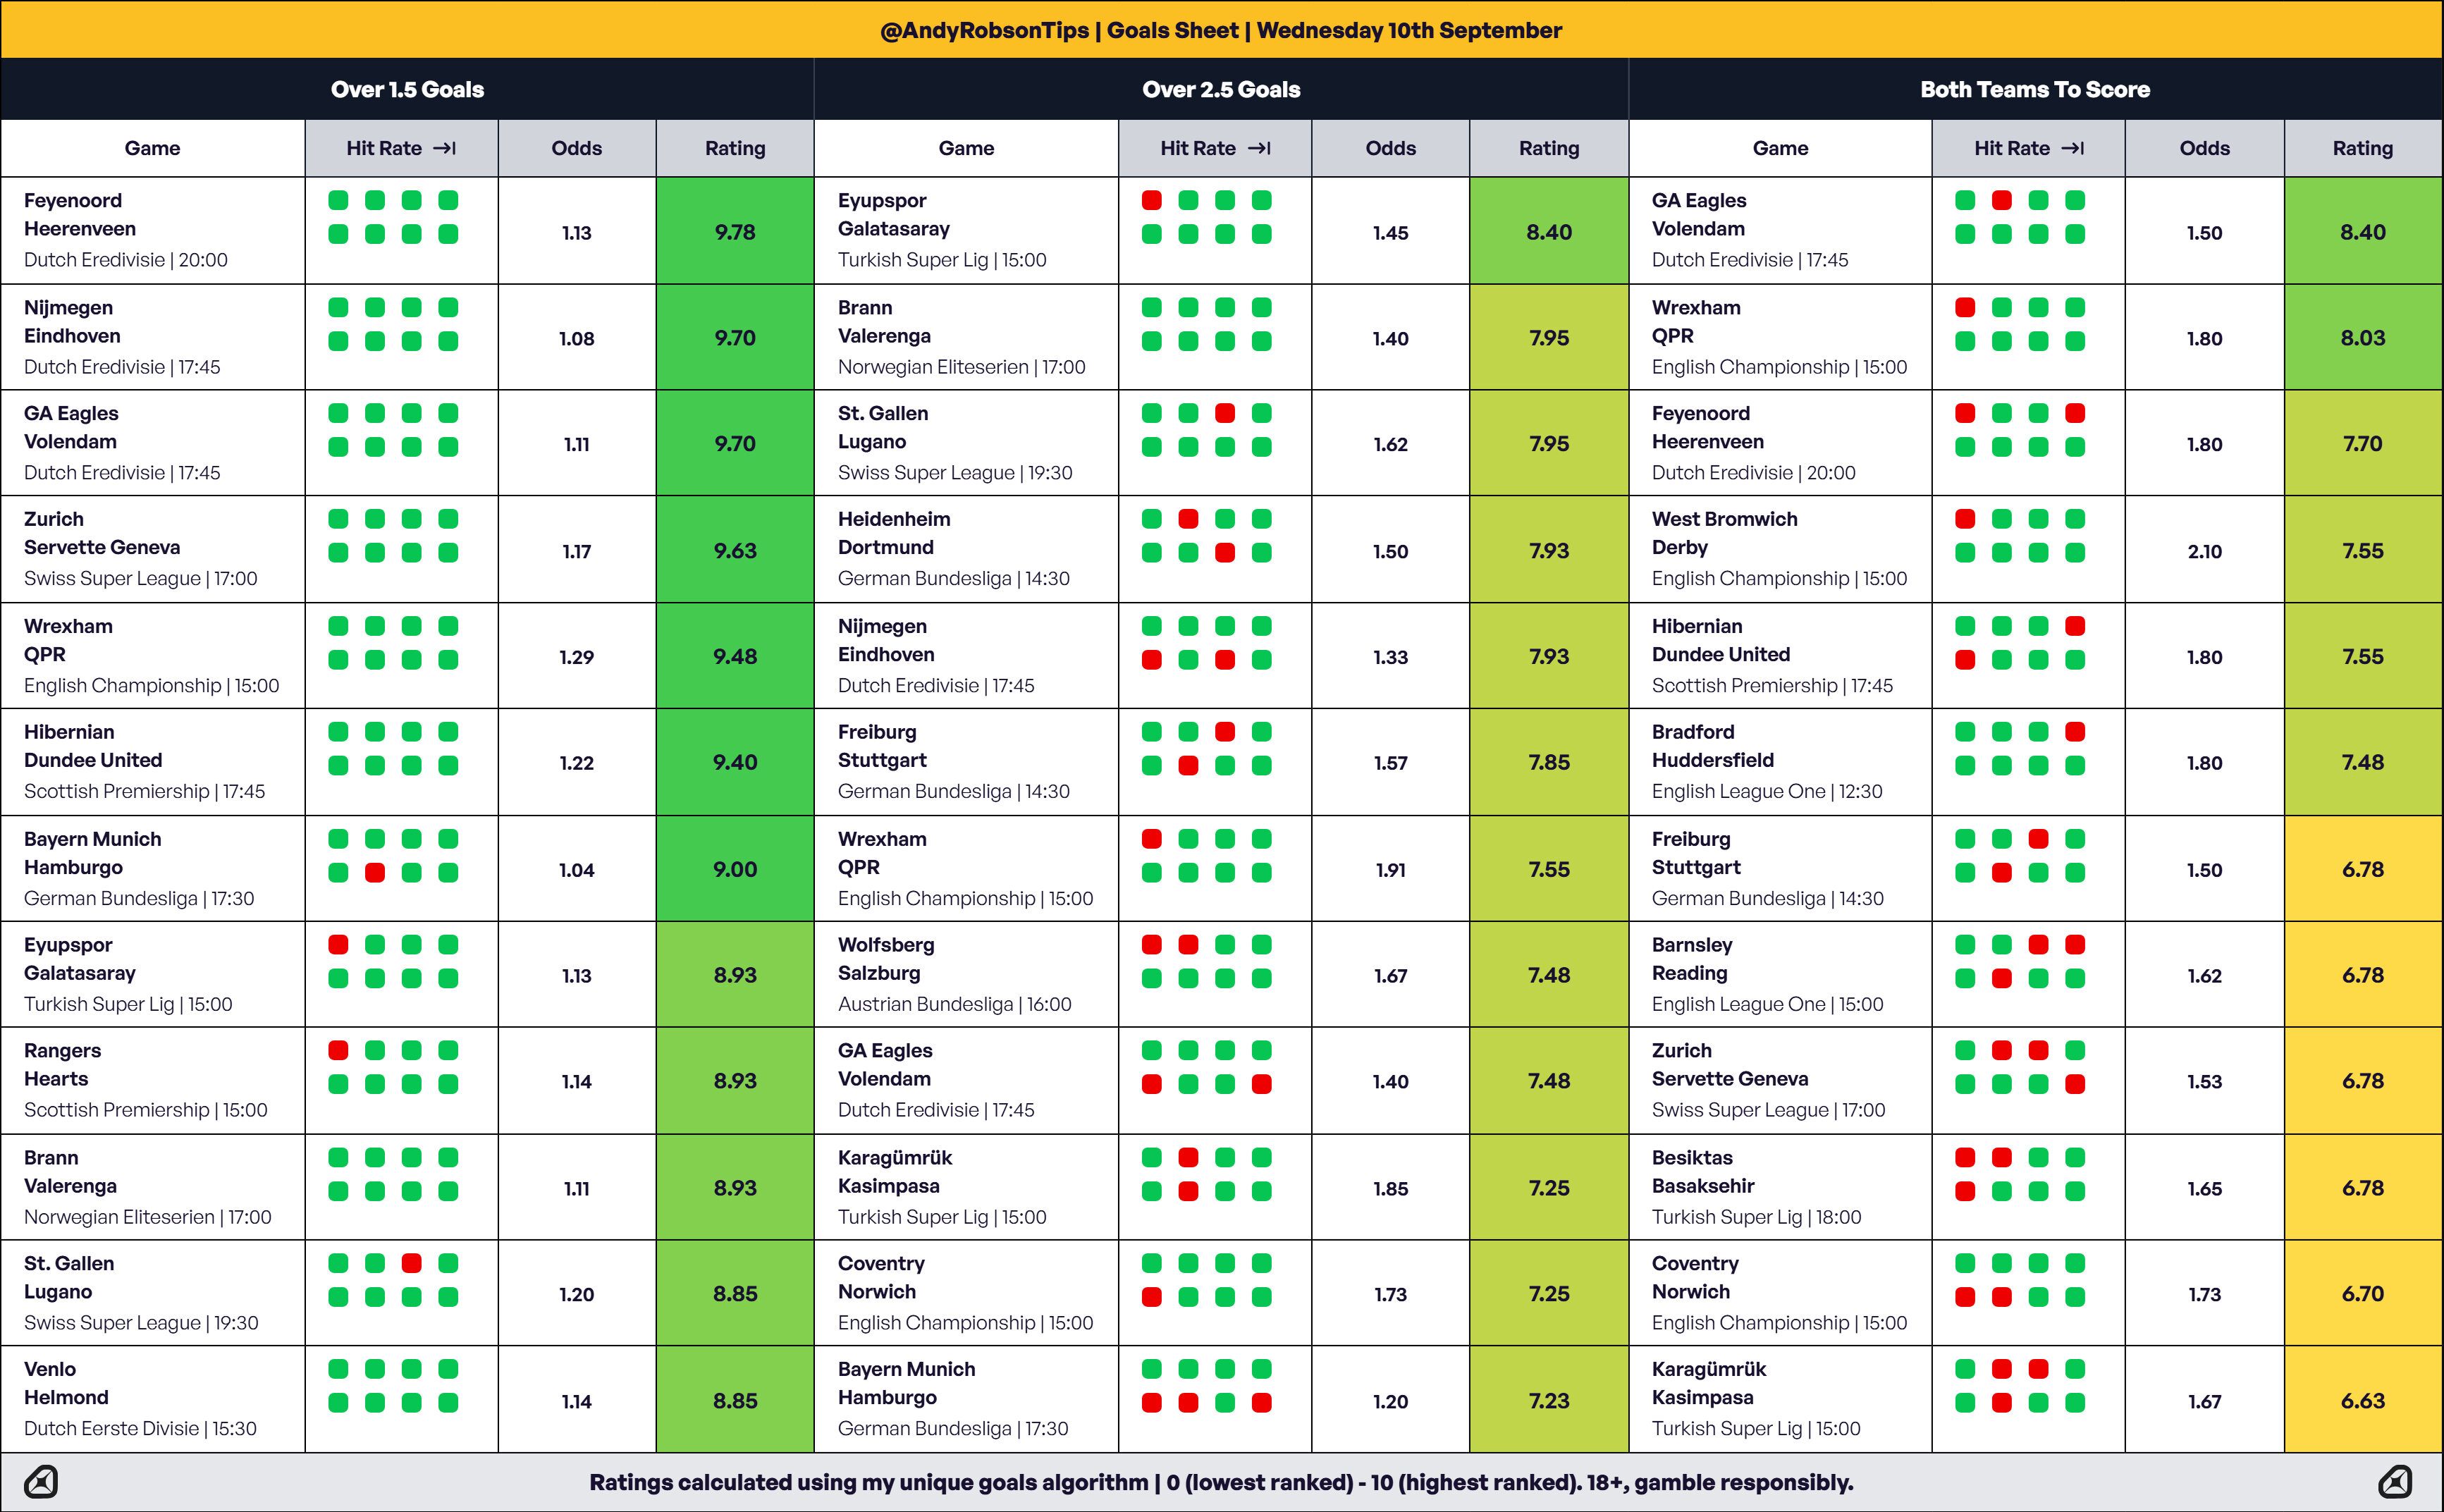Click Besiktas Basaksehir in the Both Teams To Score list
Screen dimensions: 2444x1512
(1780, 1187)
